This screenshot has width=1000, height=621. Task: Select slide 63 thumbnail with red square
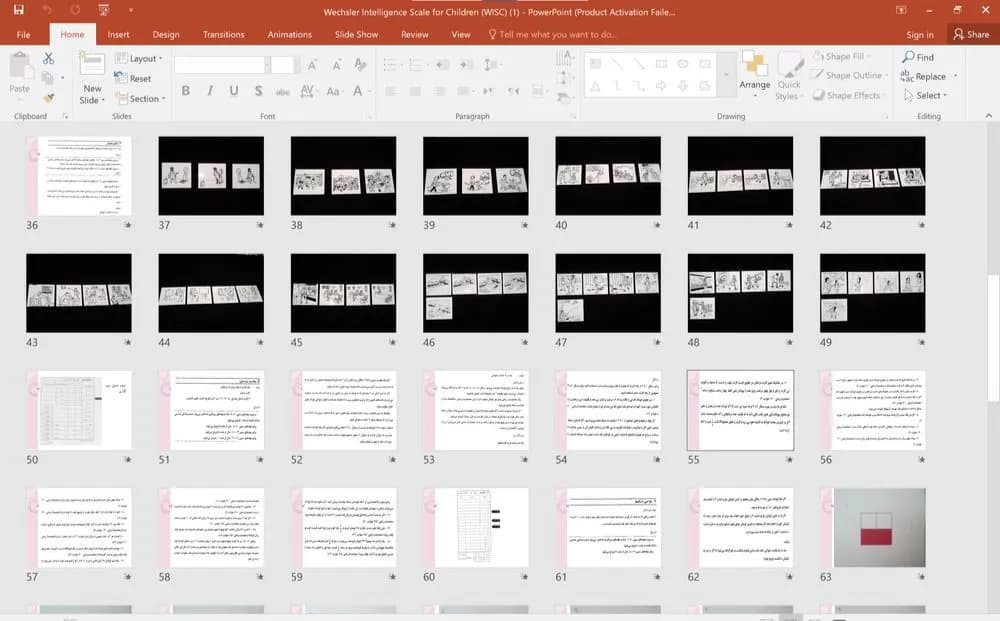pos(872,527)
